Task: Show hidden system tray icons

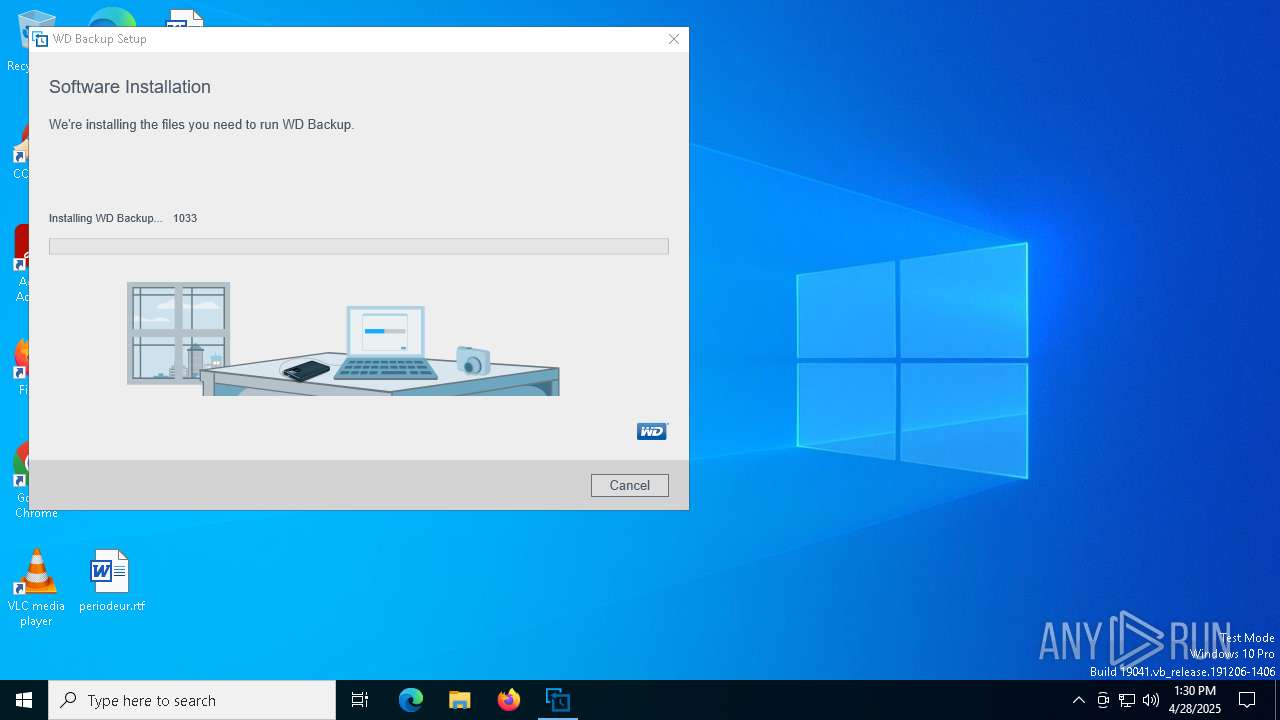Action: click(1078, 700)
